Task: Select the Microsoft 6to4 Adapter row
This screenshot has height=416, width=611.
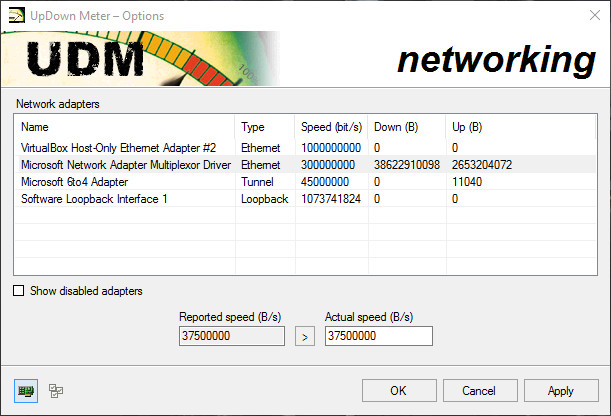Action: tap(305, 182)
